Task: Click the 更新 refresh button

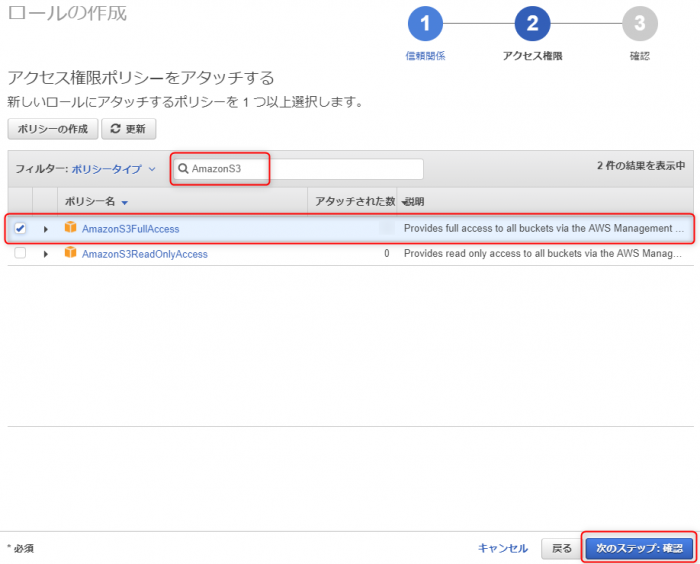Action: (129, 129)
